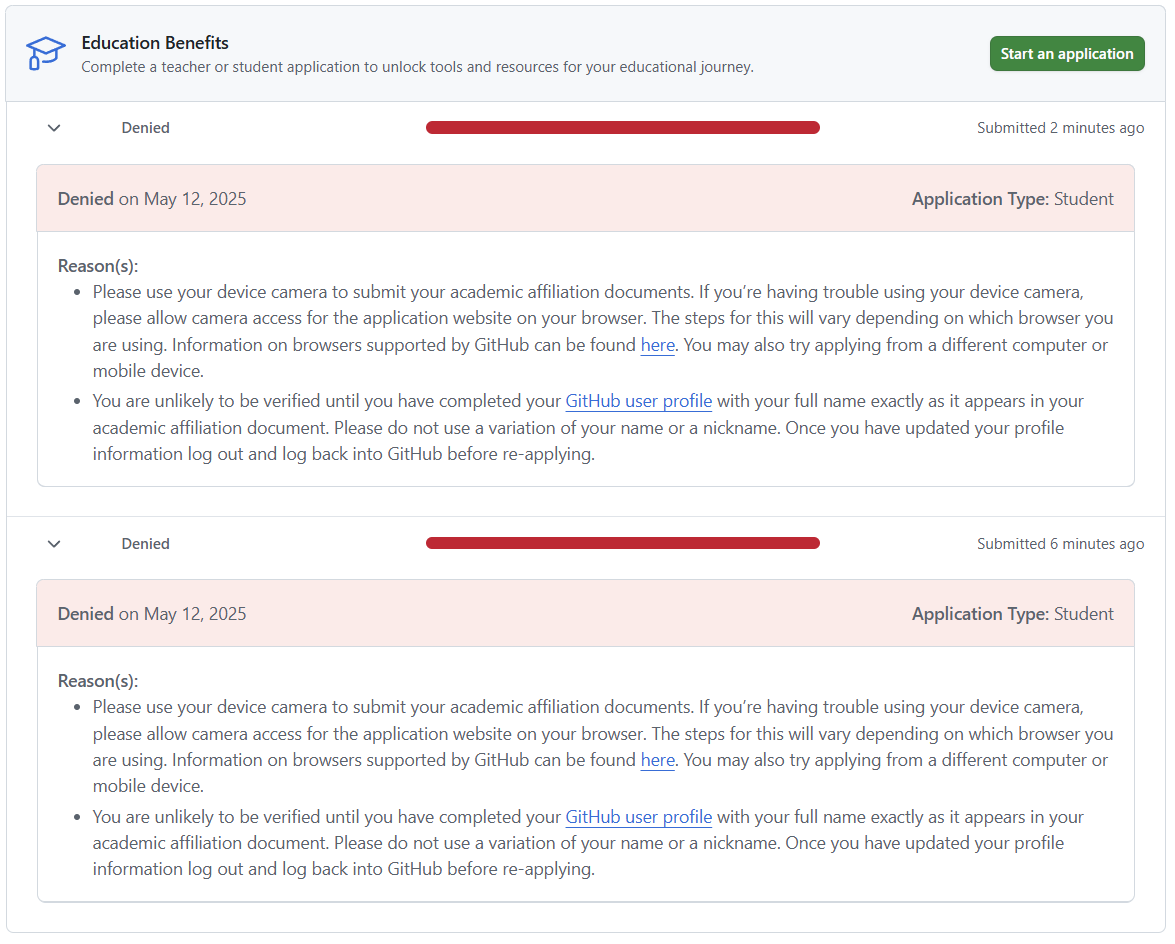Click the 'Submitted 2 minutes ago' timestamp
The image size is (1175, 944).
pyautogui.click(x=1060, y=128)
